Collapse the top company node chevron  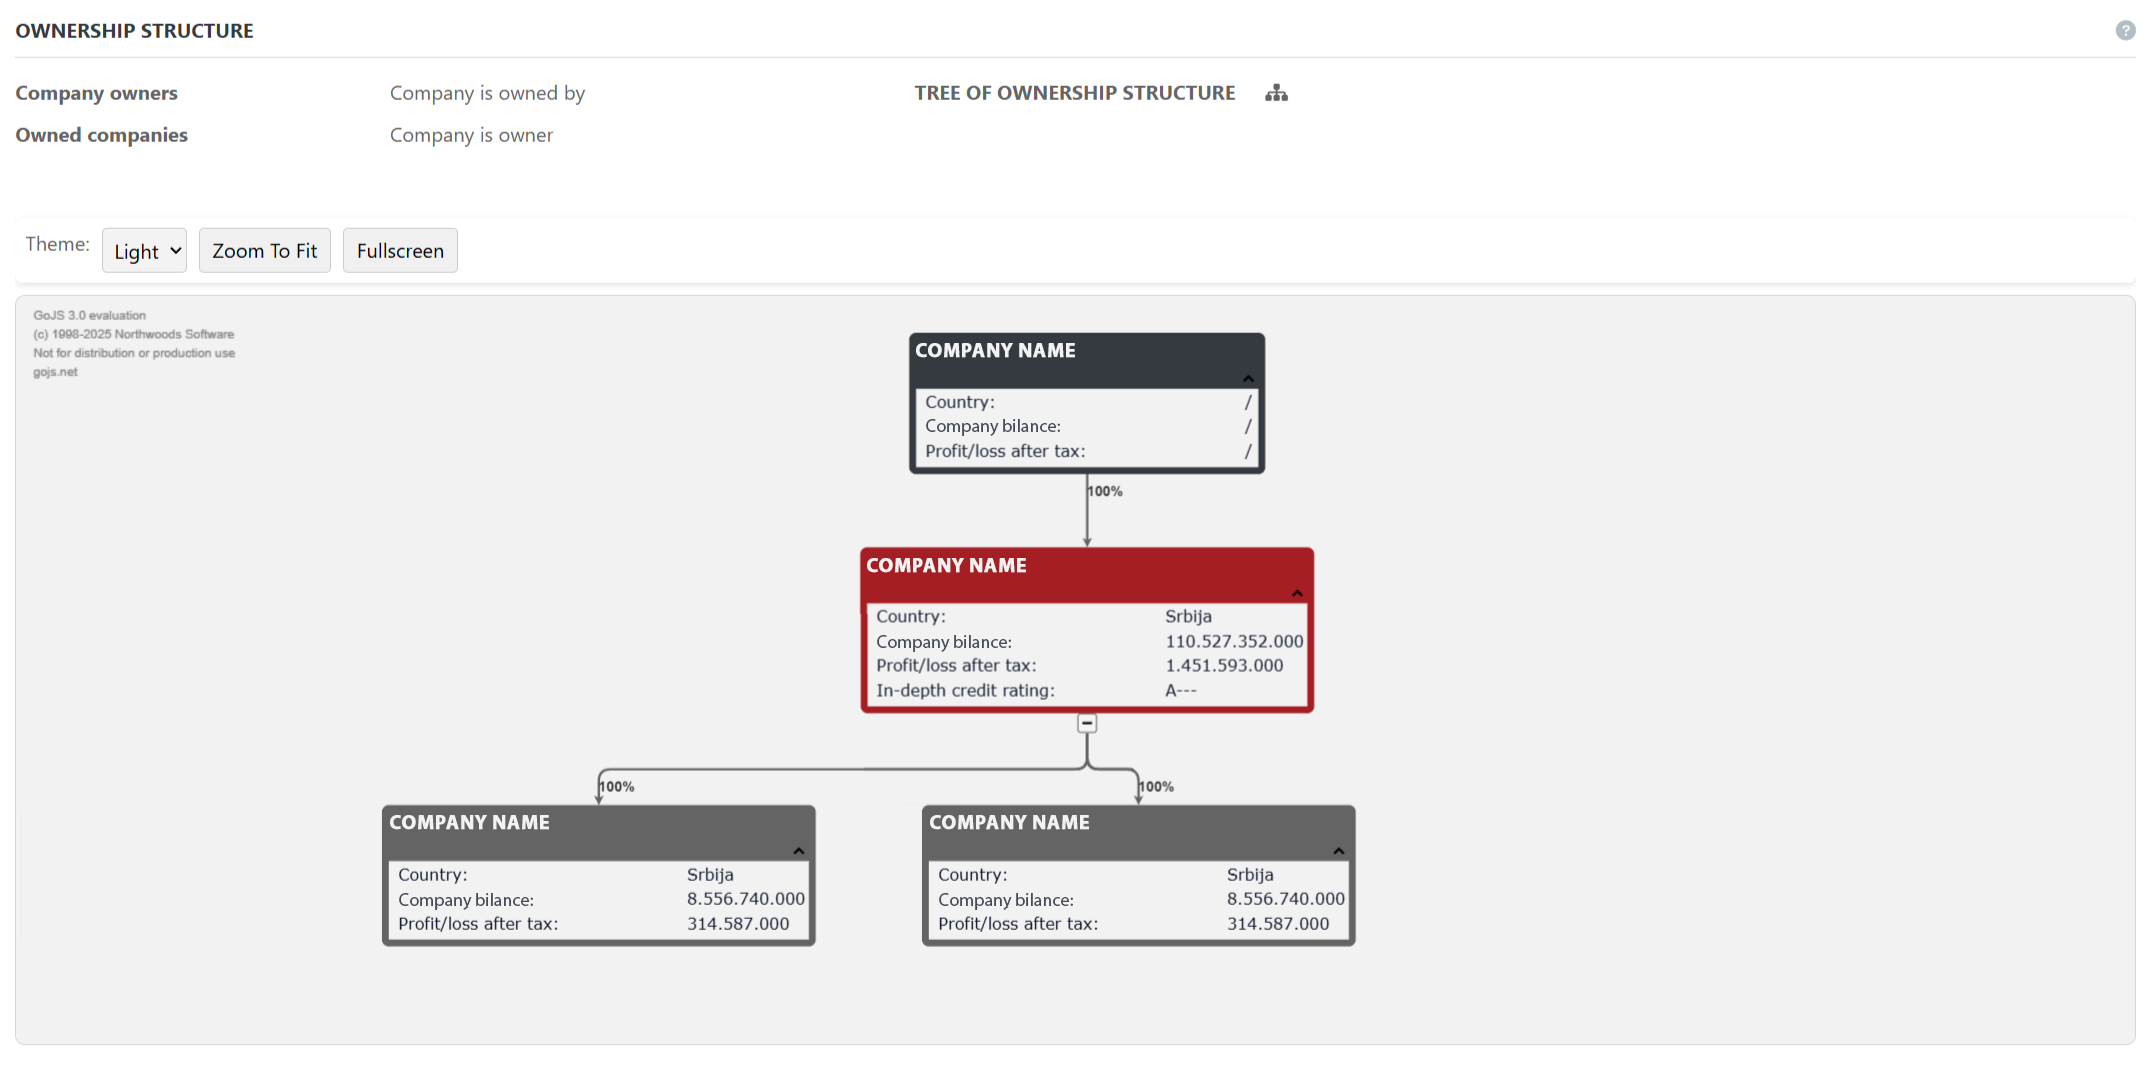click(1248, 378)
